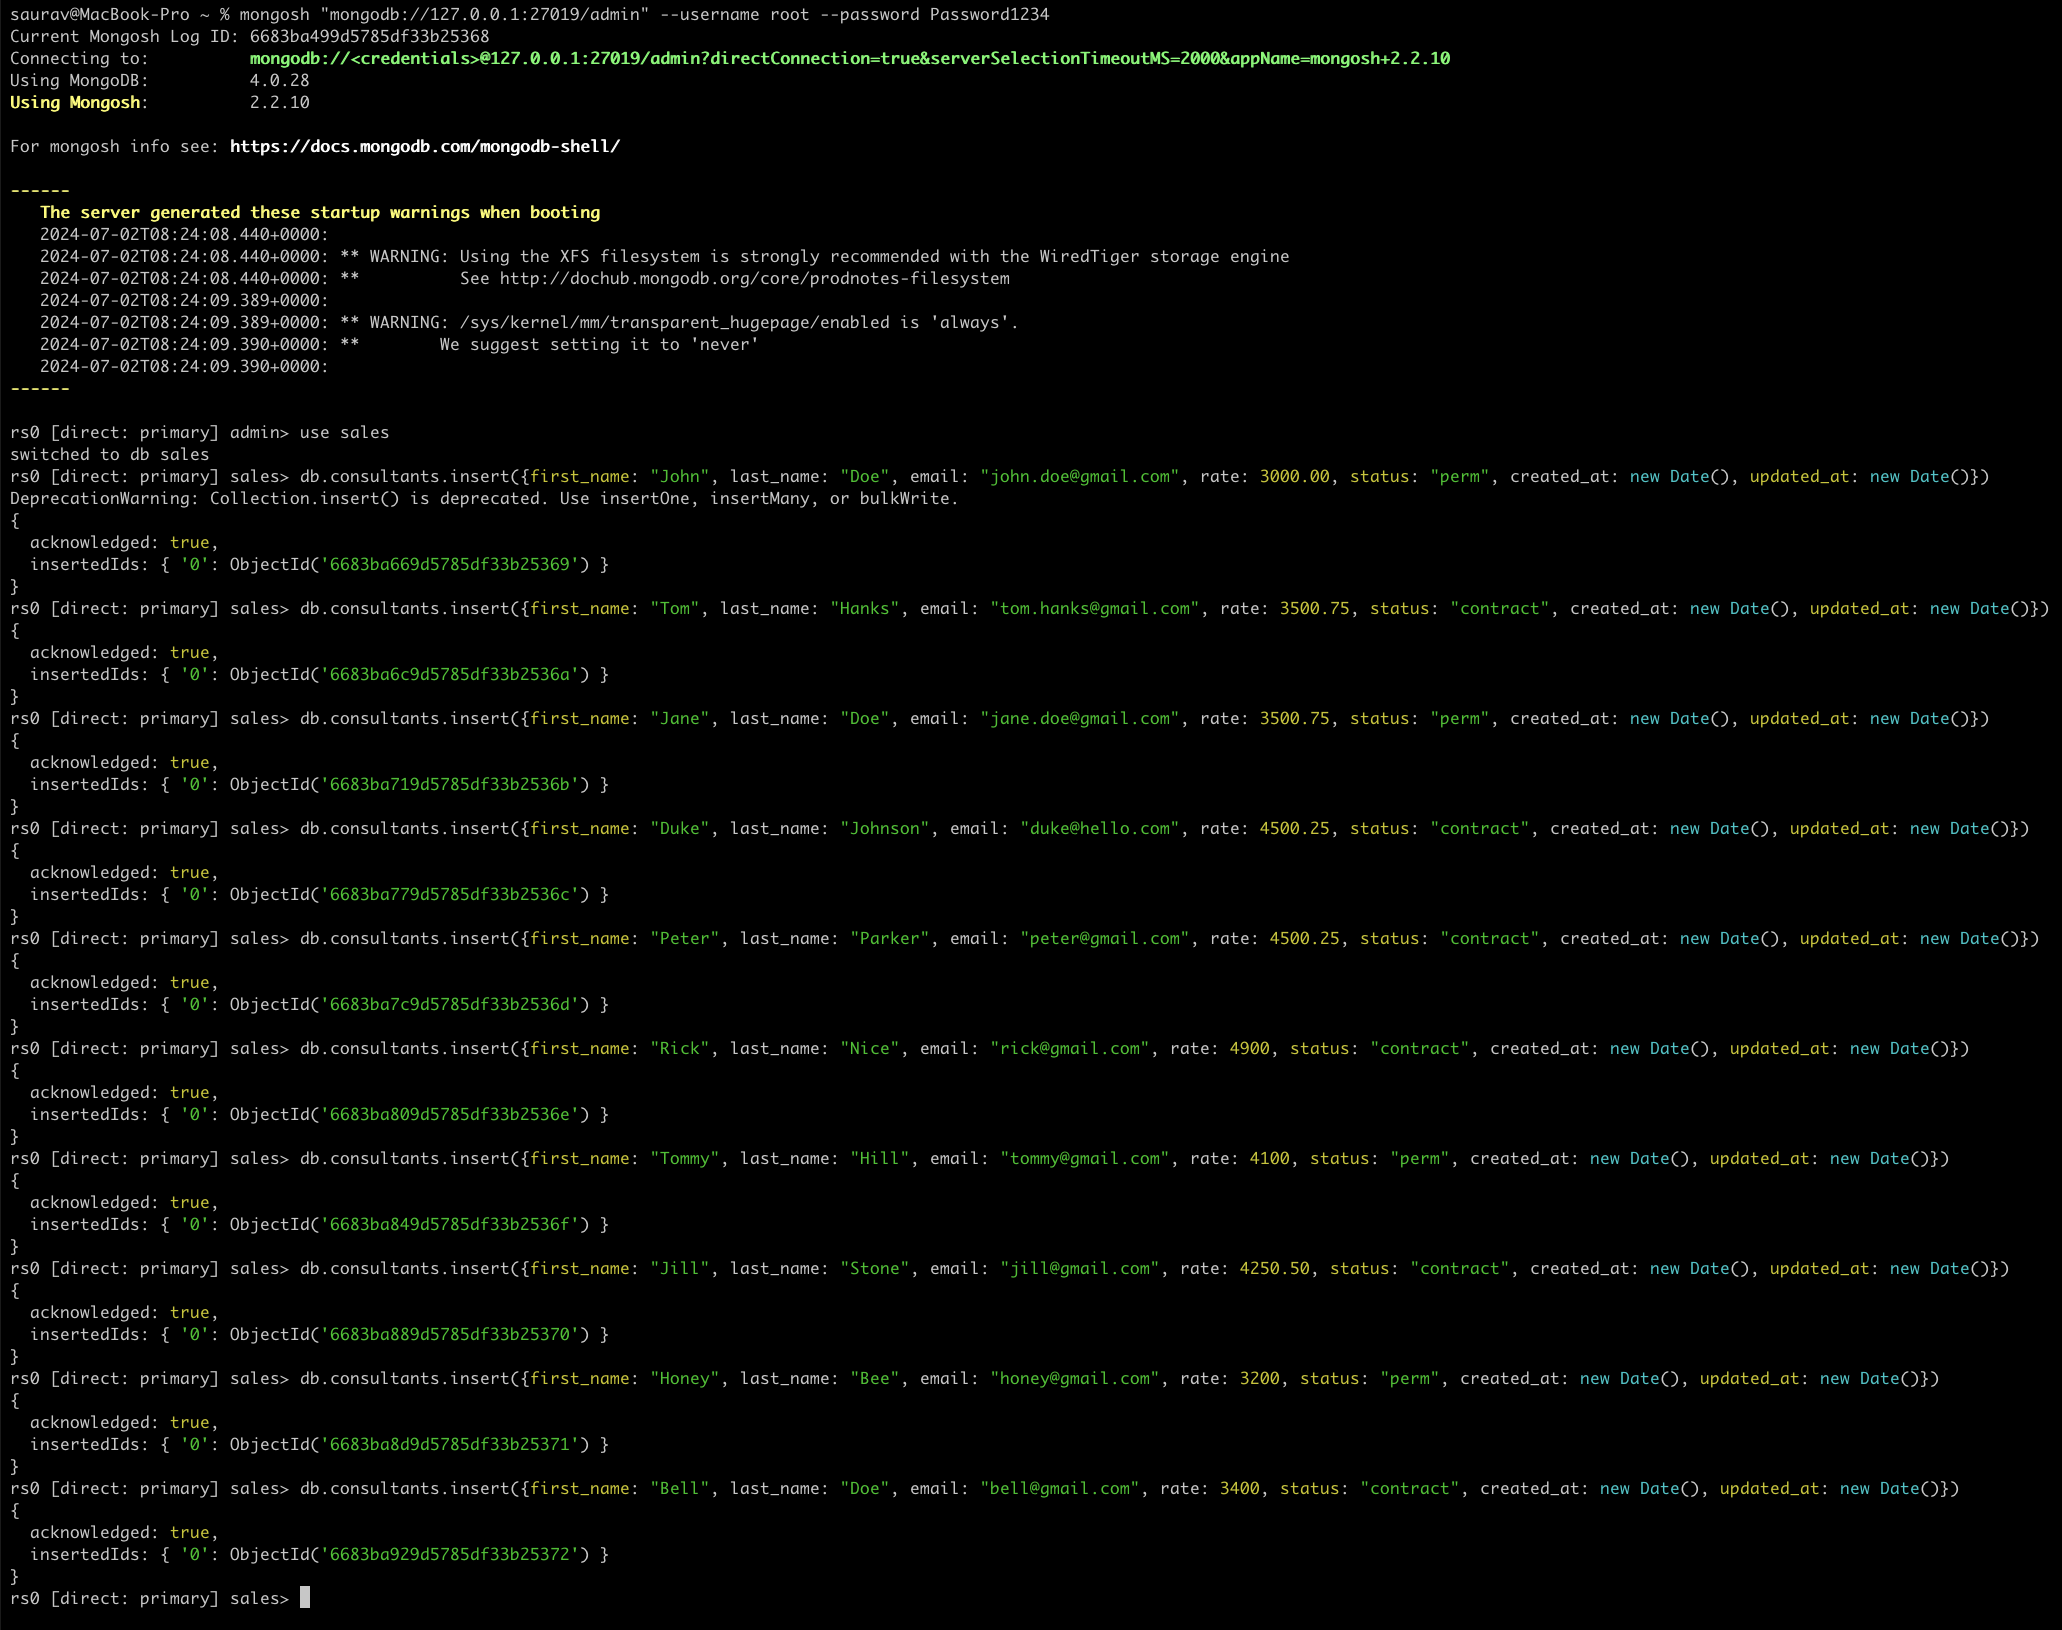2062x1630 pixels.
Task: Click the first_name value "Peter"
Action: [684, 938]
